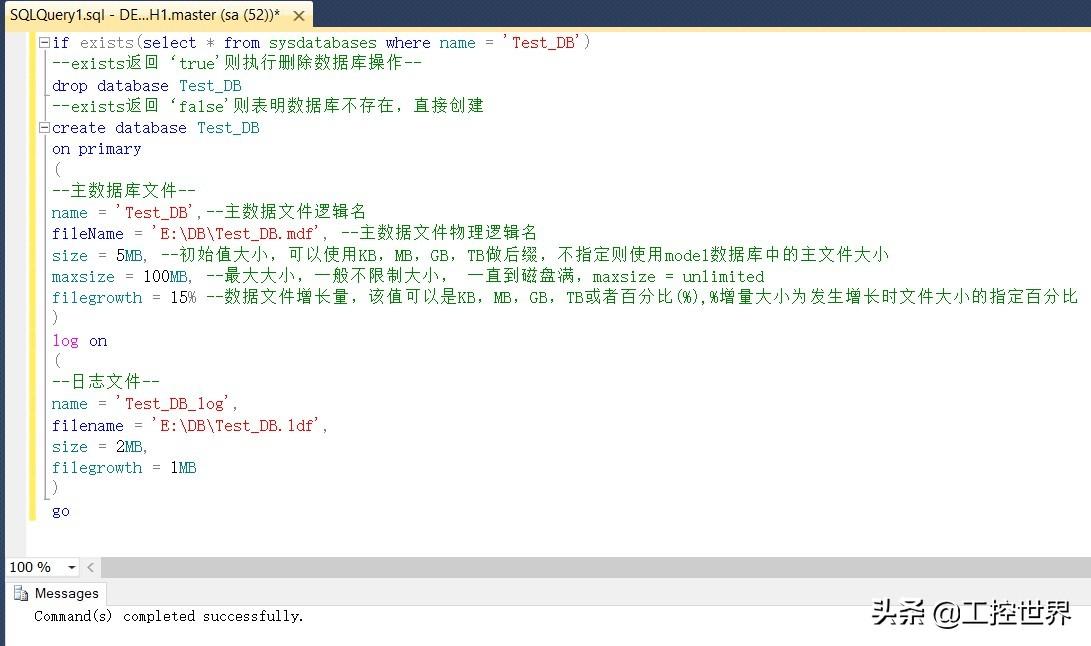The width and height of the screenshot is (1091, 646).
Task: Click the 'on primary' line
Action: click(97, 149)
